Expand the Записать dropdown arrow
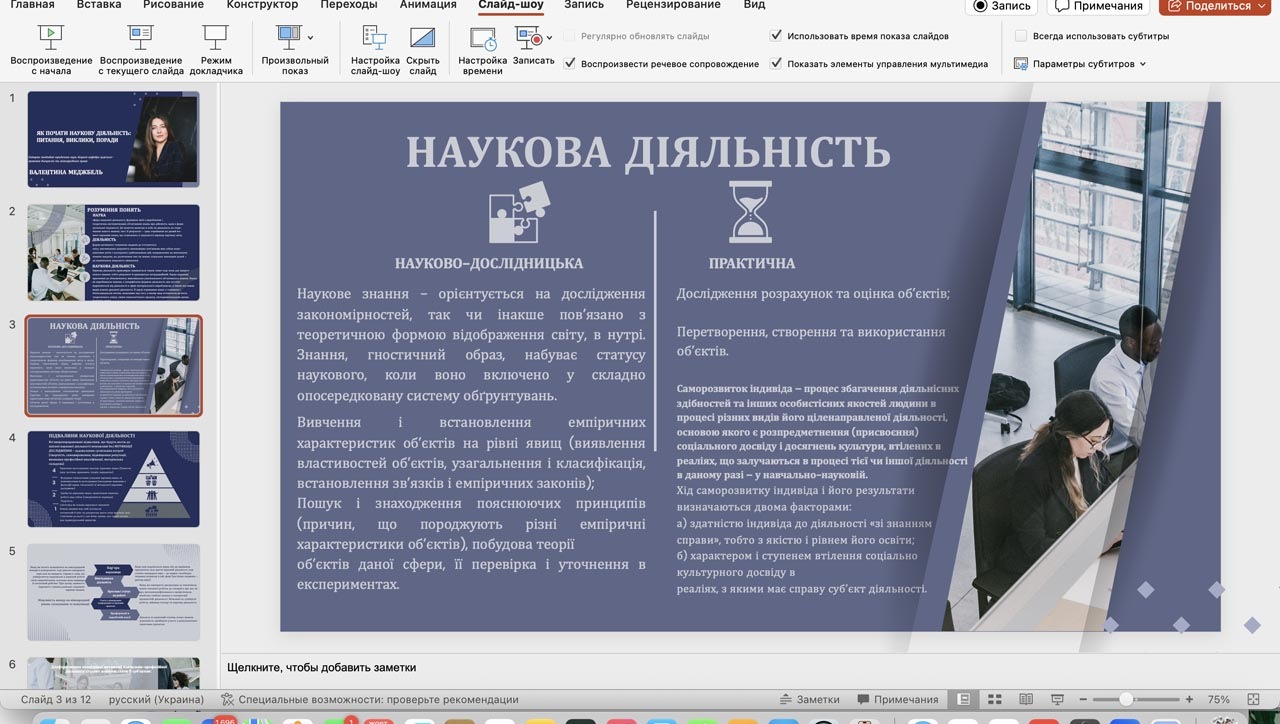1280x724 pixels. (549, 38)
